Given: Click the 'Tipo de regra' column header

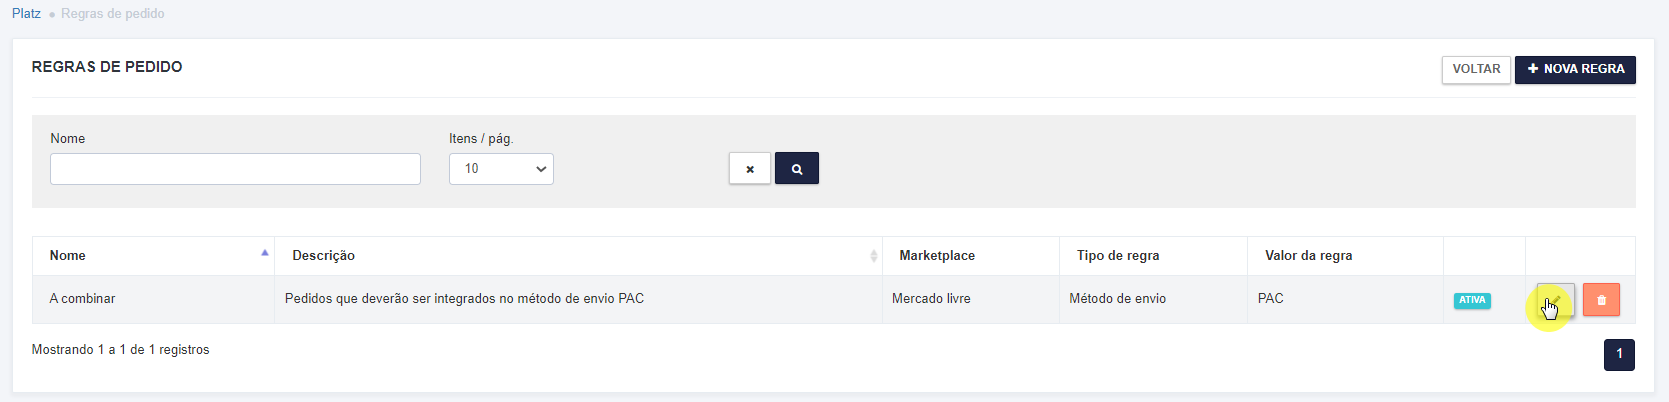Looking at the screenshot, I should (x=1118, y=256).
